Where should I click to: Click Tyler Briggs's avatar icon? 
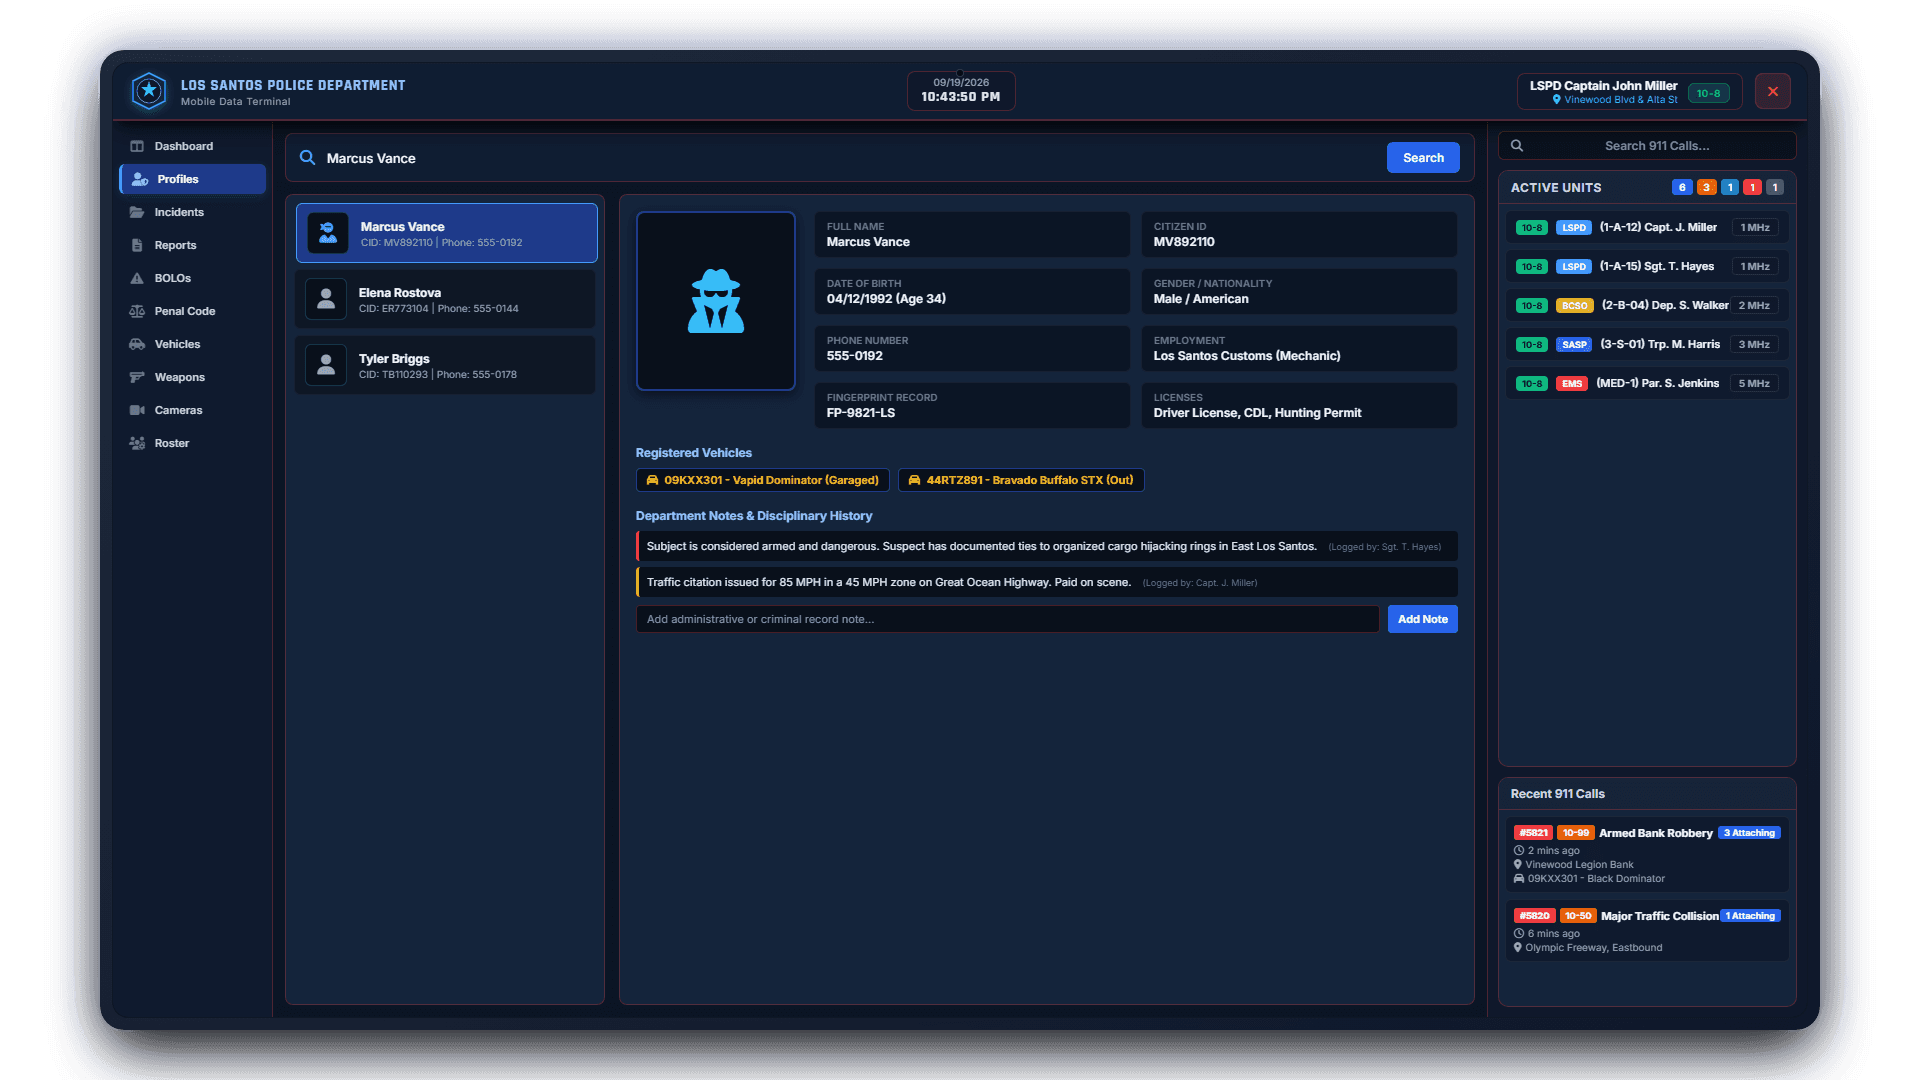326,365
